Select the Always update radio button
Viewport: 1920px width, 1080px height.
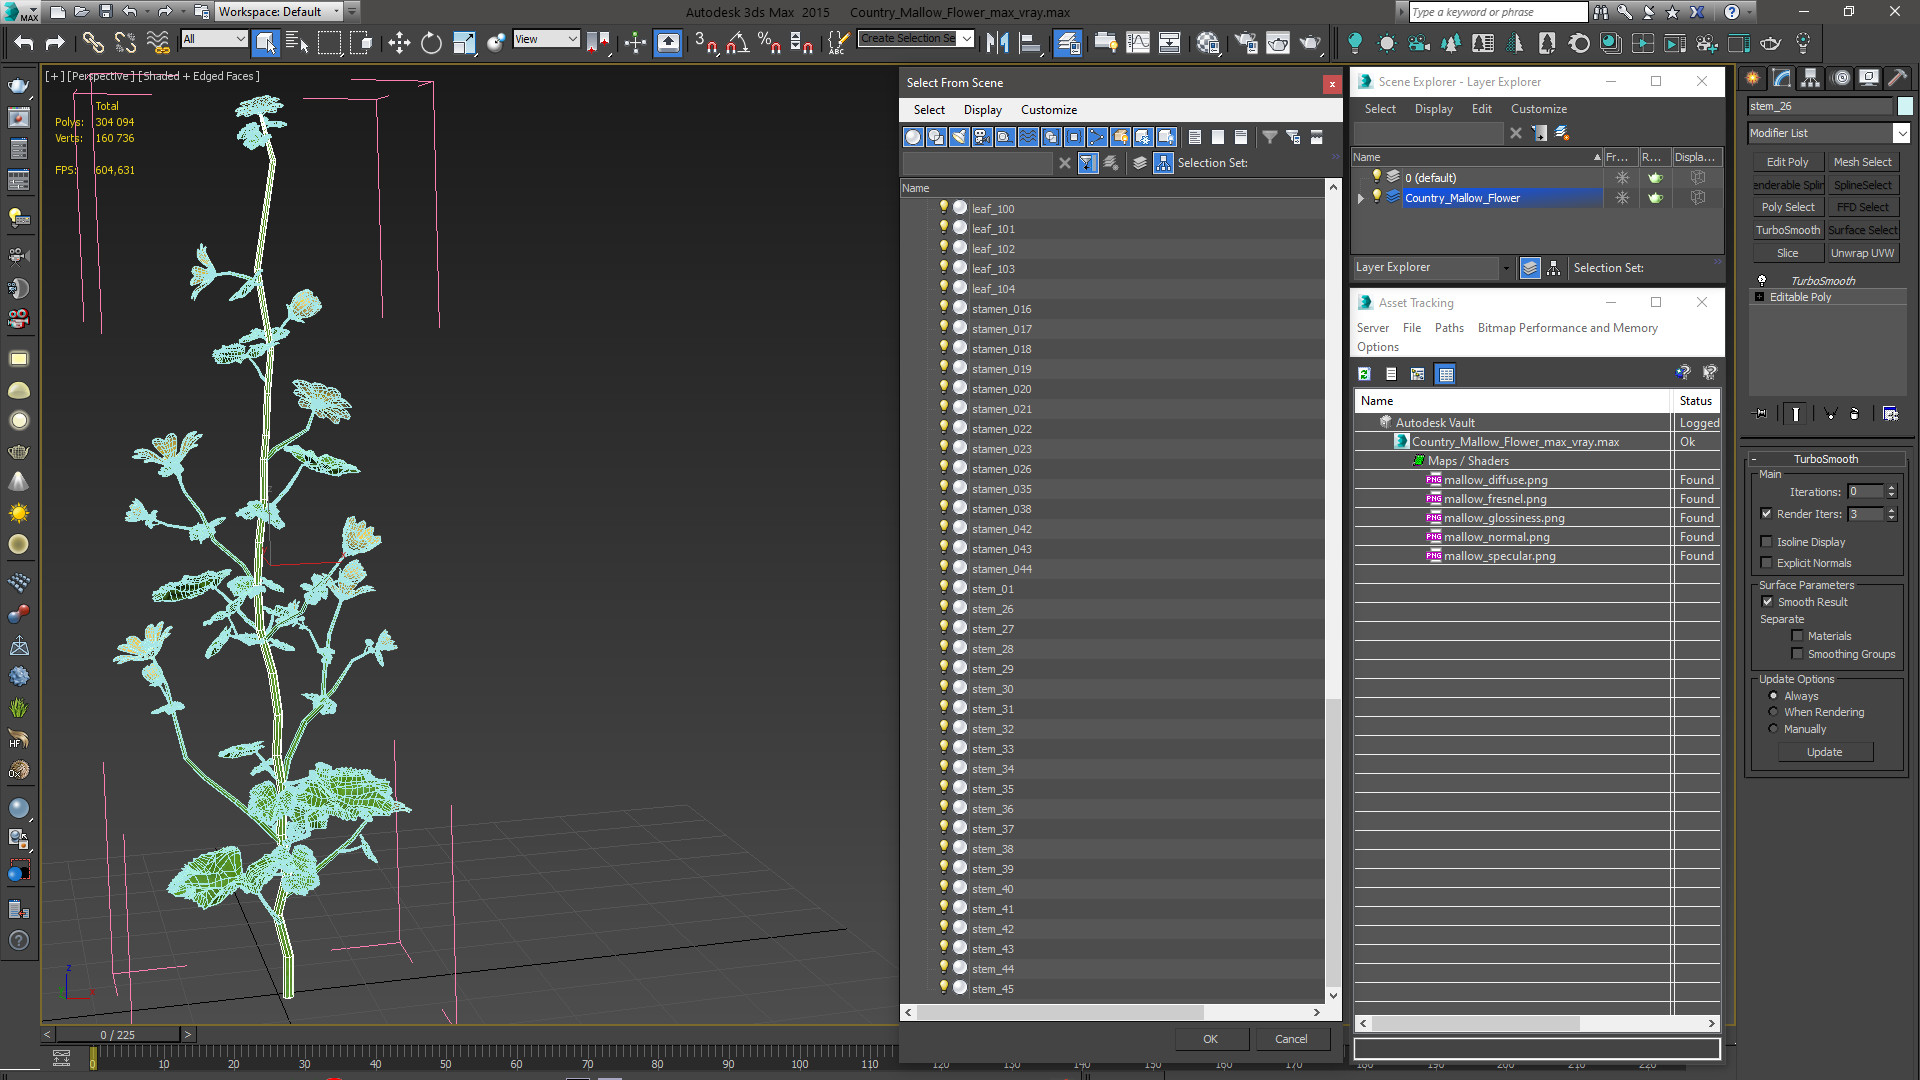point(1773,696)
